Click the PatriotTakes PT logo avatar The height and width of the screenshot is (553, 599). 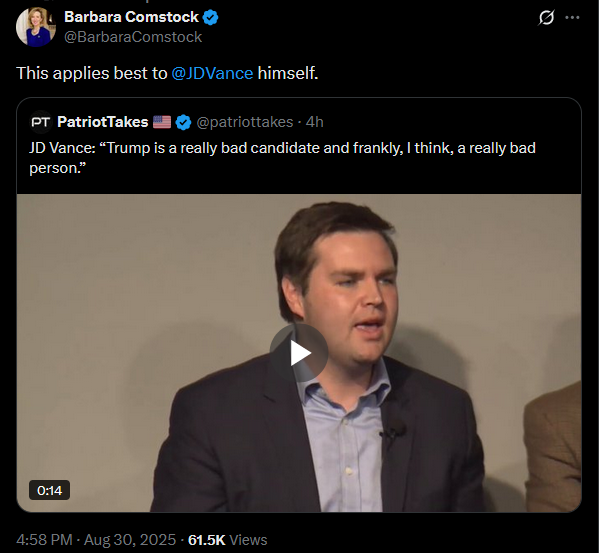coord(40,122)
